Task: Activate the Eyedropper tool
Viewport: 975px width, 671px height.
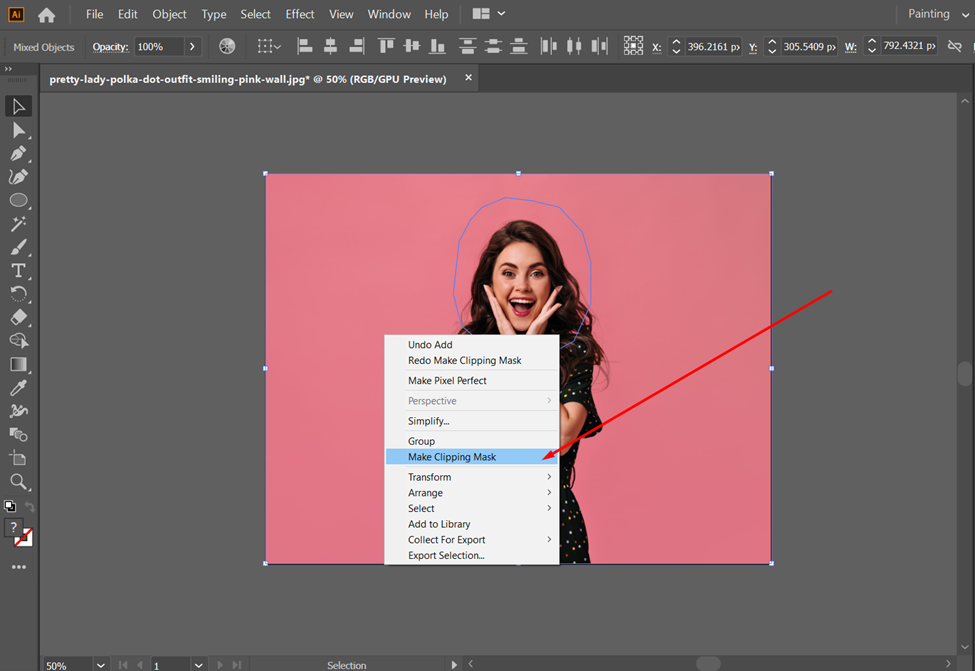Action: click(18, 388)
